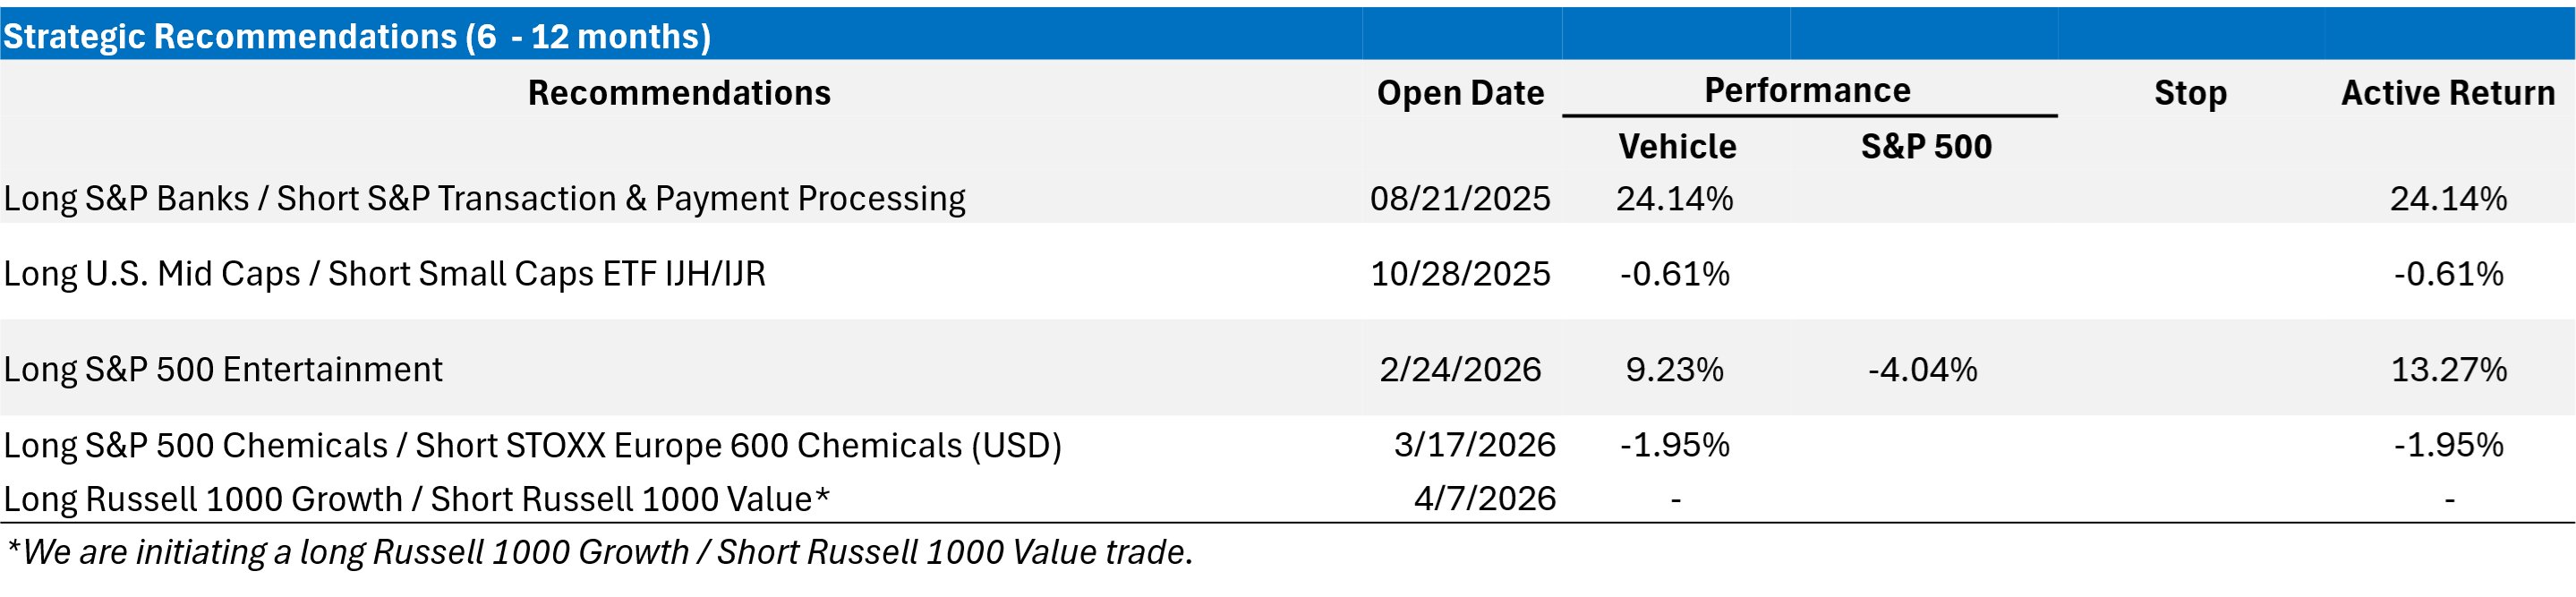The height and width of the screenshot is (597, 2576).
Task: Select the Long S&P 500 Entertainment cell
Action: tap(223, 370)
